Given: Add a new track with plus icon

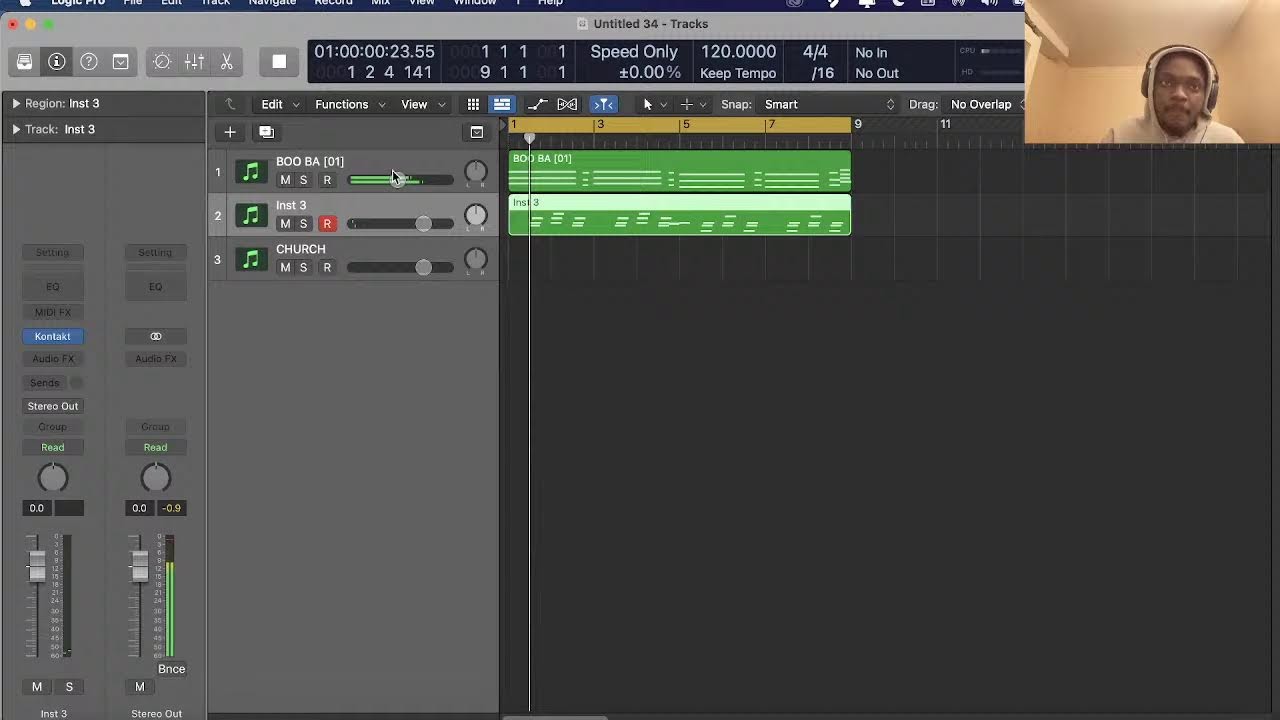Looking at the screenshot, I should (230, 132).
